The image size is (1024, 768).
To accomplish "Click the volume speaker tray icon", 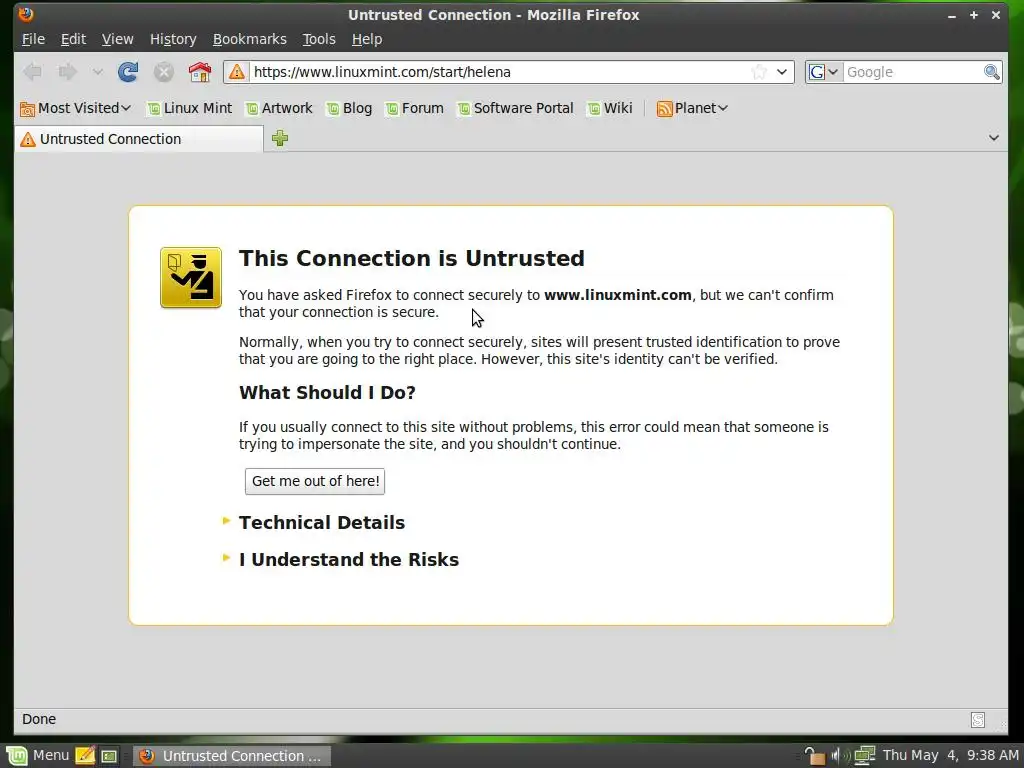I will (x=839, y=756).
